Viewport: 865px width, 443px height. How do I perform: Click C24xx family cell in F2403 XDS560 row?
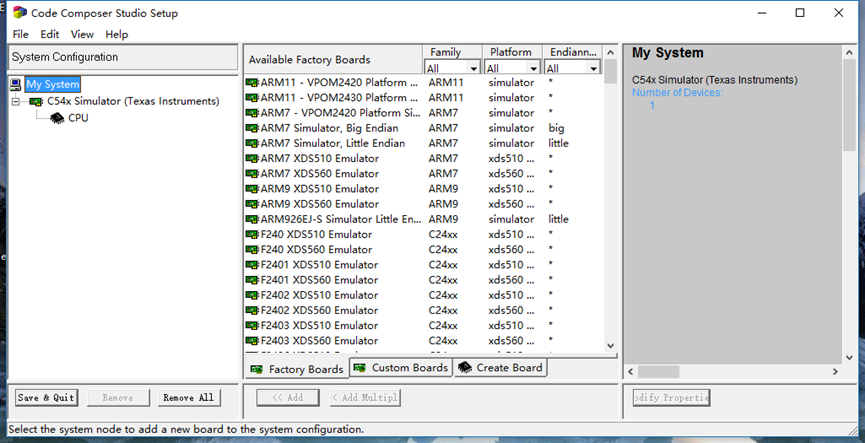[x=443, y=340]
